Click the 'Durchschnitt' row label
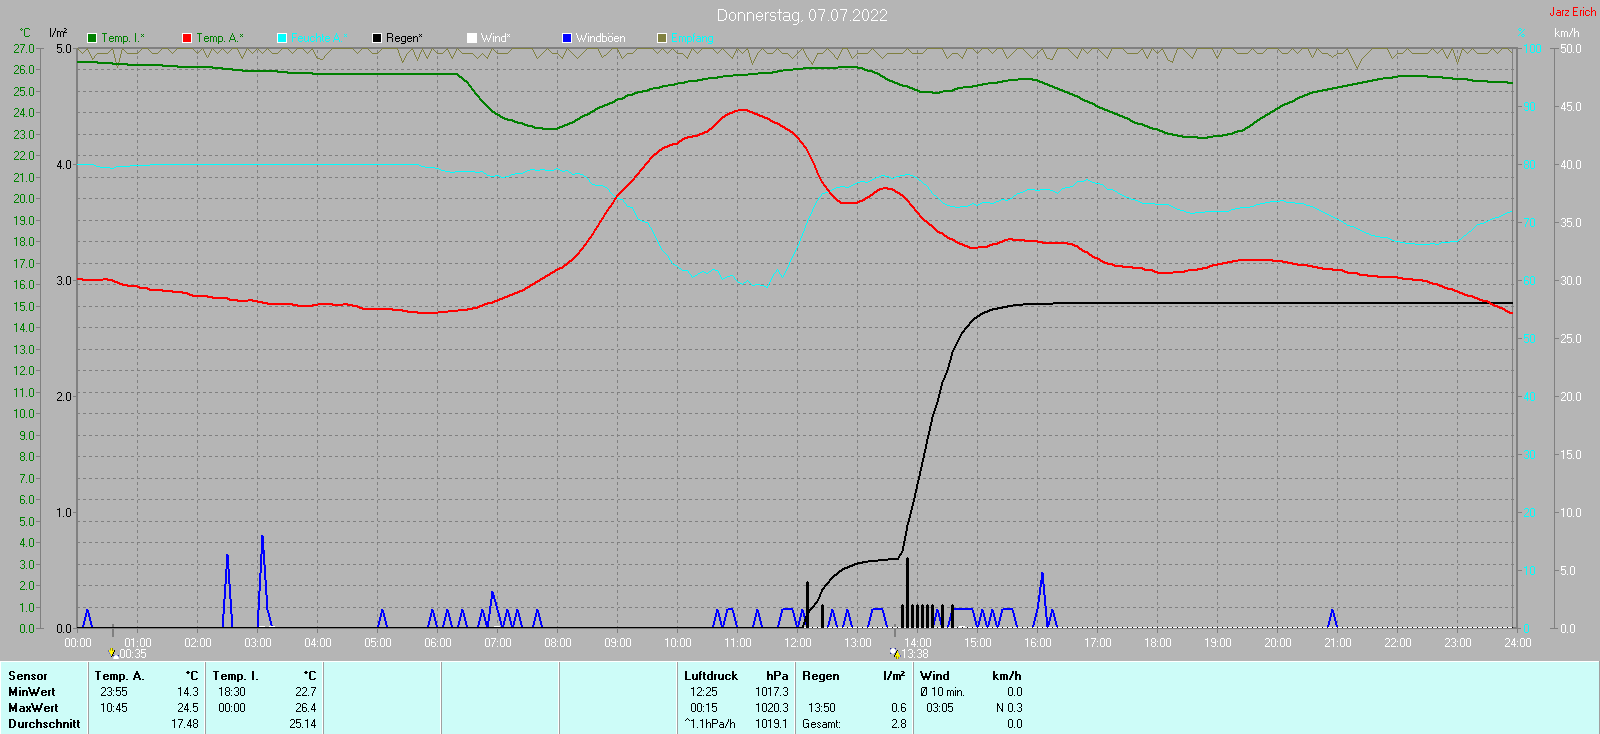 point(44,724)
